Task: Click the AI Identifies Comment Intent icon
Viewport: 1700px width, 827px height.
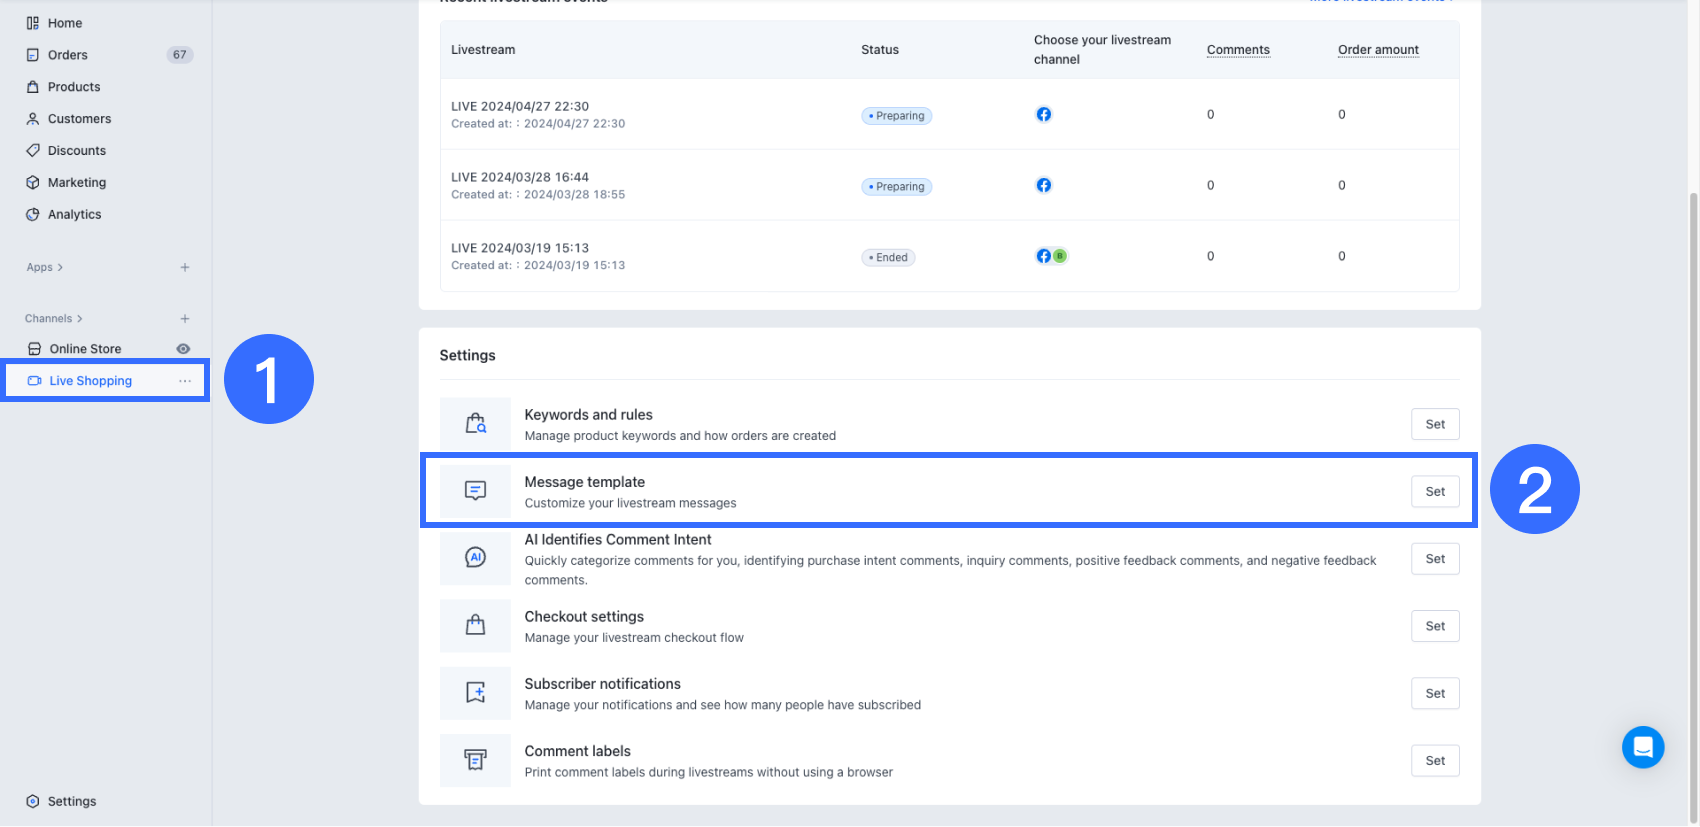Action: 475,558
